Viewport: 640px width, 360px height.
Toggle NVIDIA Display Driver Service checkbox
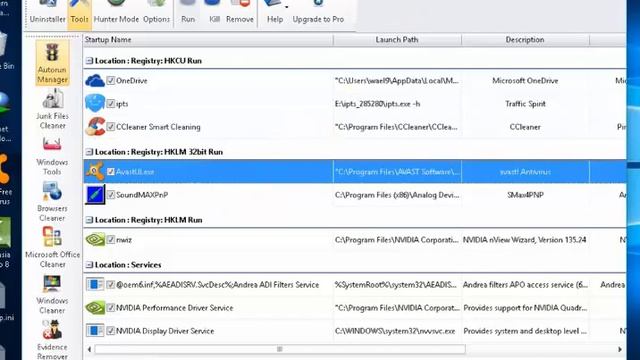click(x=111, y=331)
